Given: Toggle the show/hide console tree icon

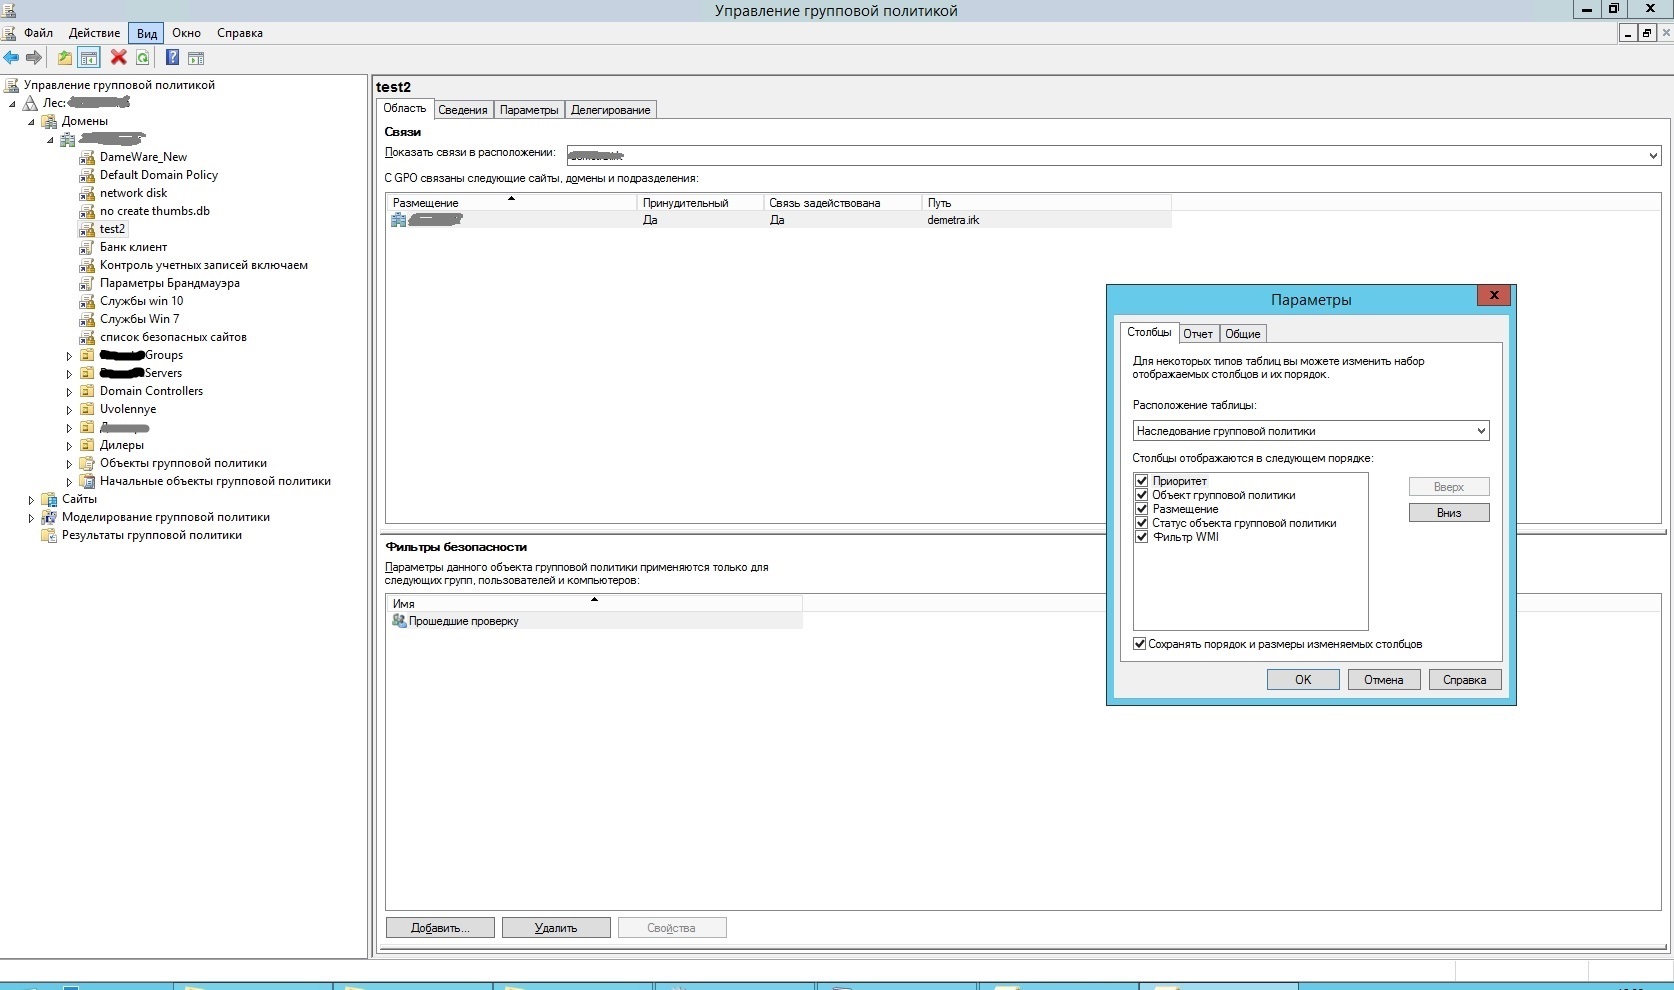Looking at the screenshot, I should pos(89,58).
